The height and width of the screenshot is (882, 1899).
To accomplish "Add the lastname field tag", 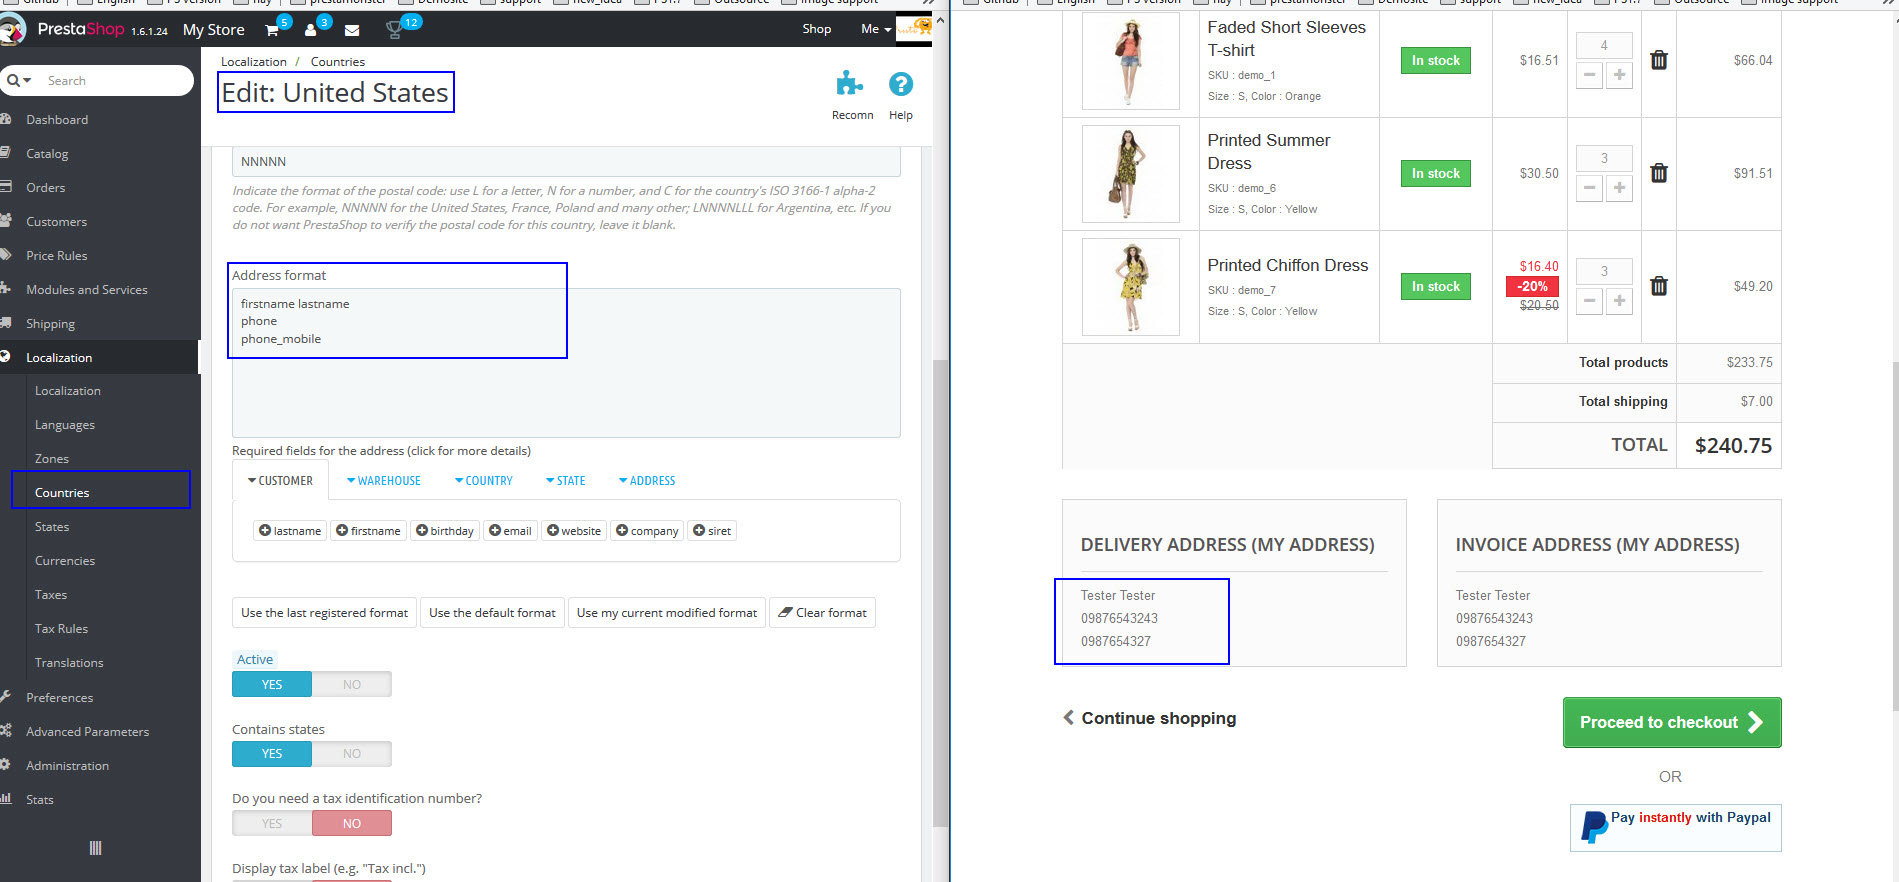I will [x=290, y=530].
